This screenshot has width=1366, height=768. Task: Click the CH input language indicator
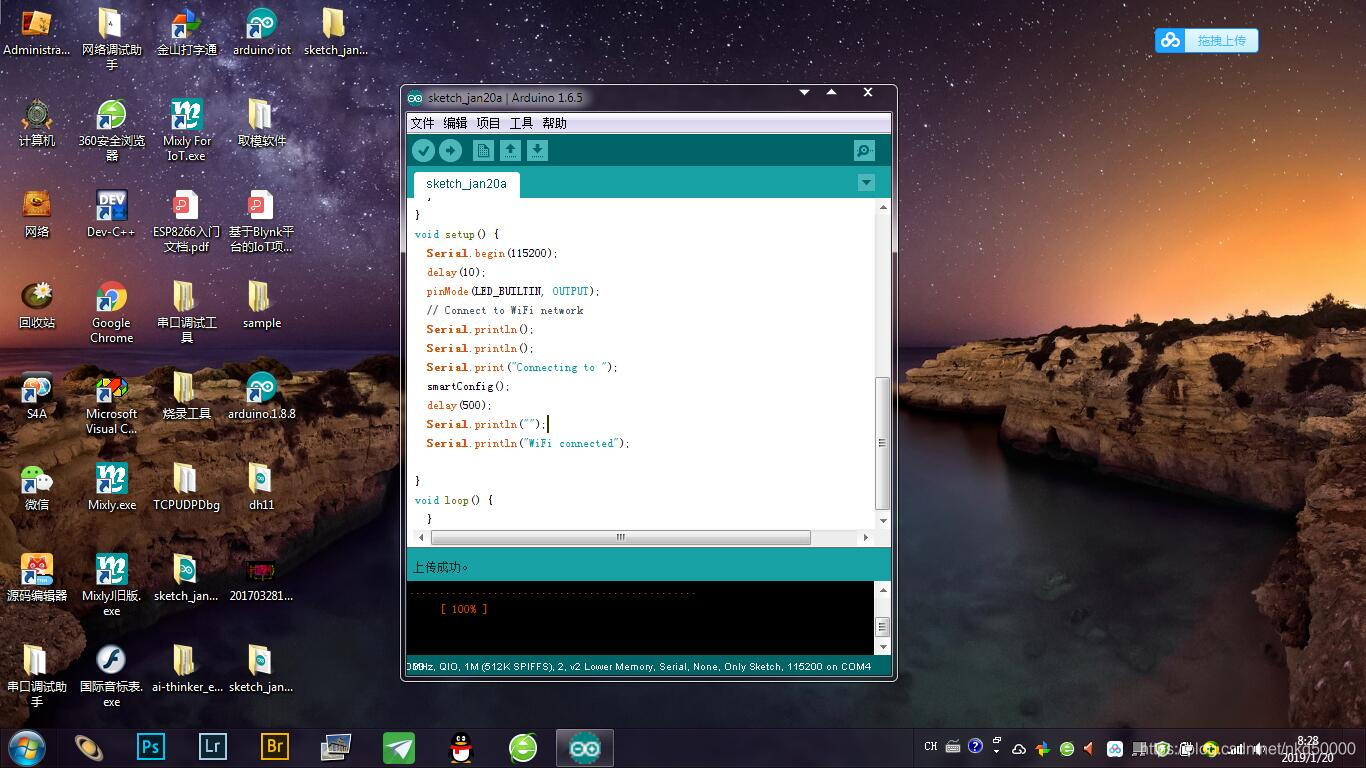point(930,747)
